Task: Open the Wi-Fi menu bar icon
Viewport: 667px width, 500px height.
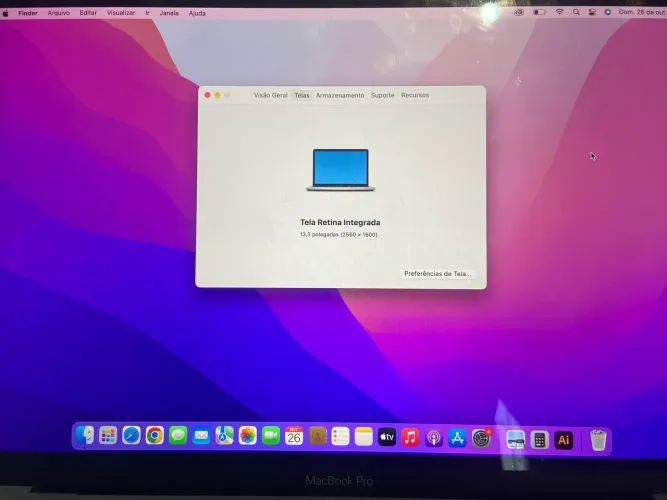Action: [x=559, y=12]
